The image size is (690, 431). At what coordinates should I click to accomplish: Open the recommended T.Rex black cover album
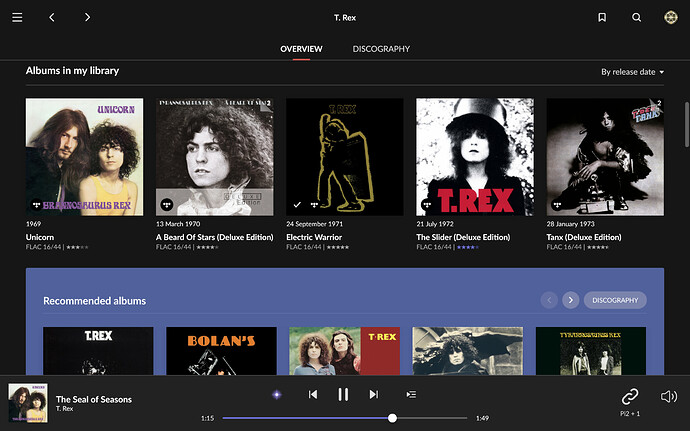click(98, 351)
